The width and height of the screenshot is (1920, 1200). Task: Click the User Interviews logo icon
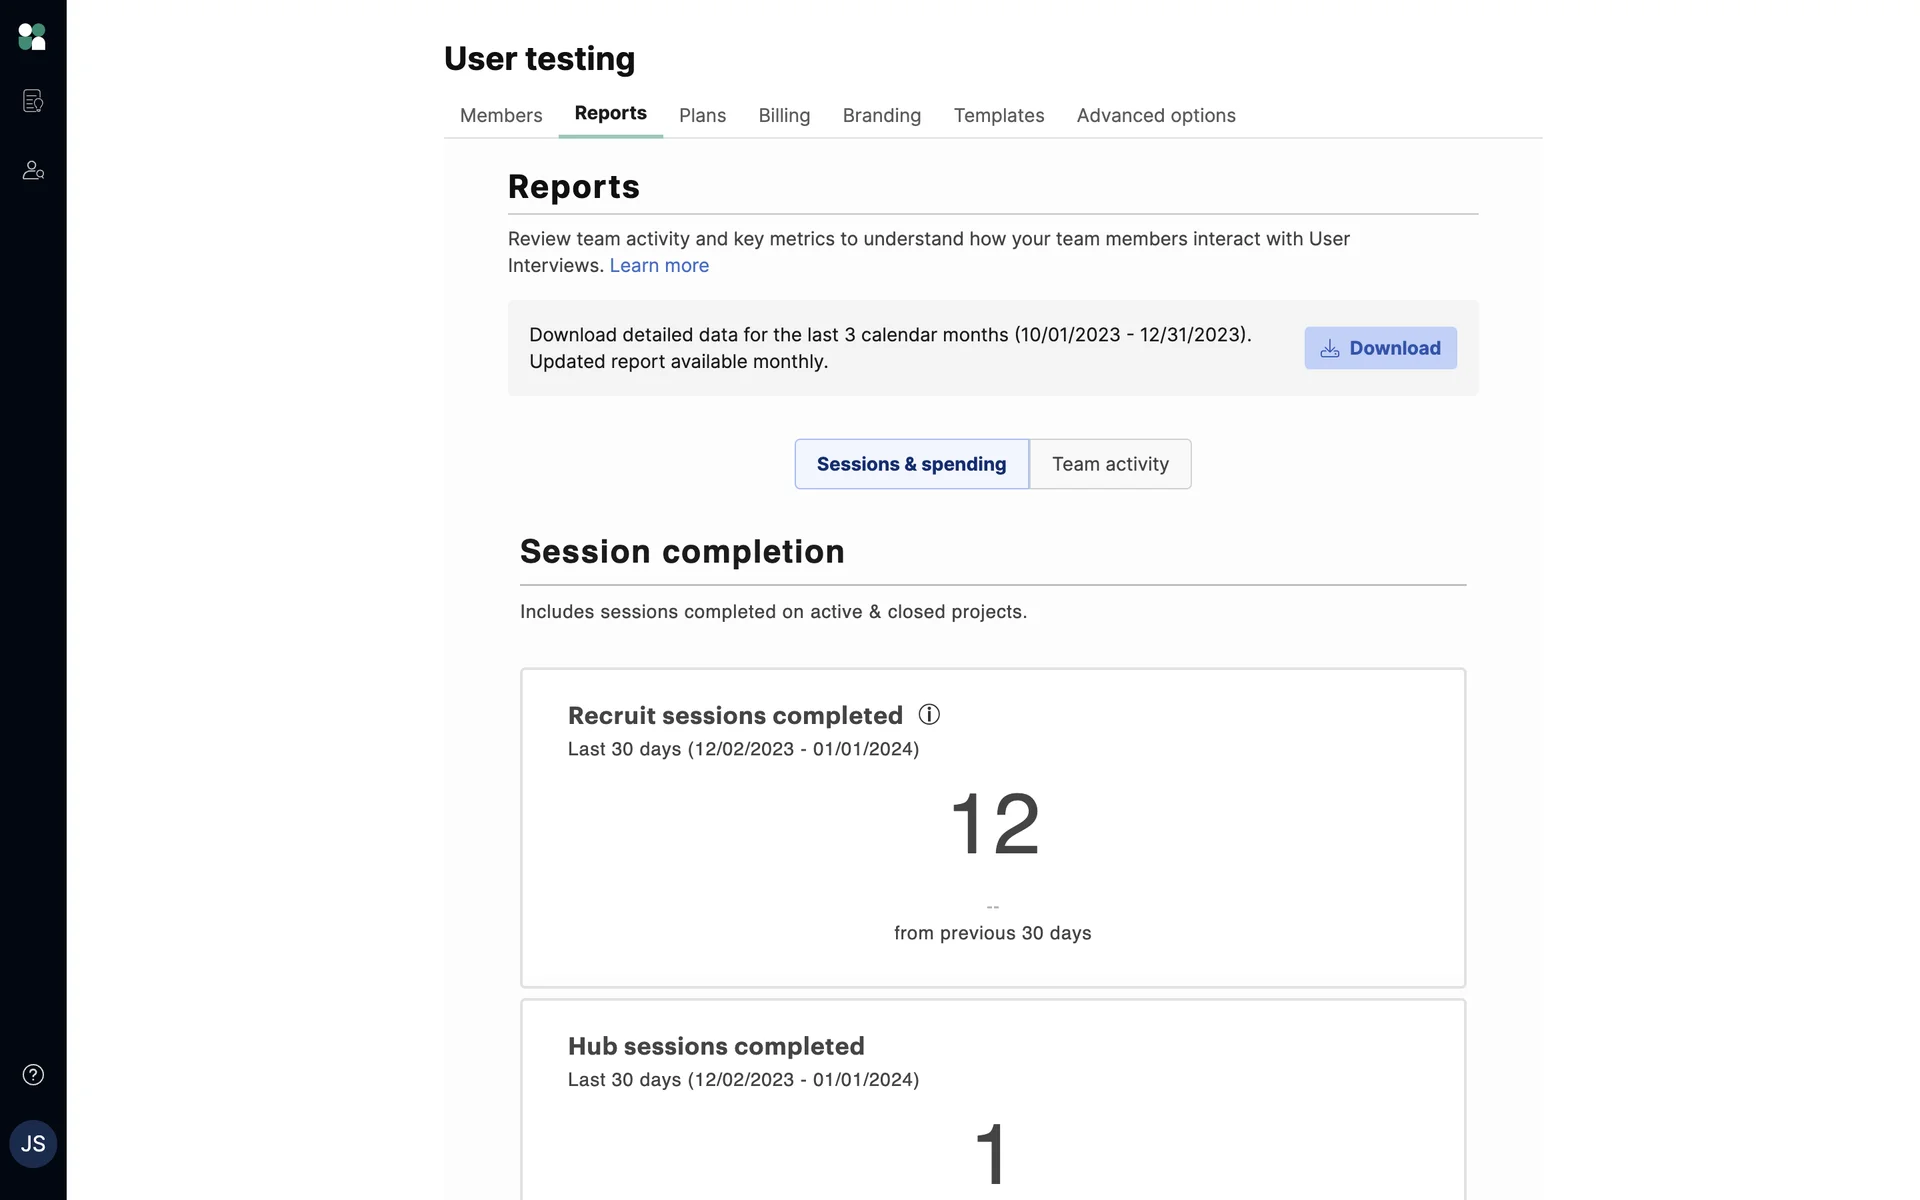32,37
